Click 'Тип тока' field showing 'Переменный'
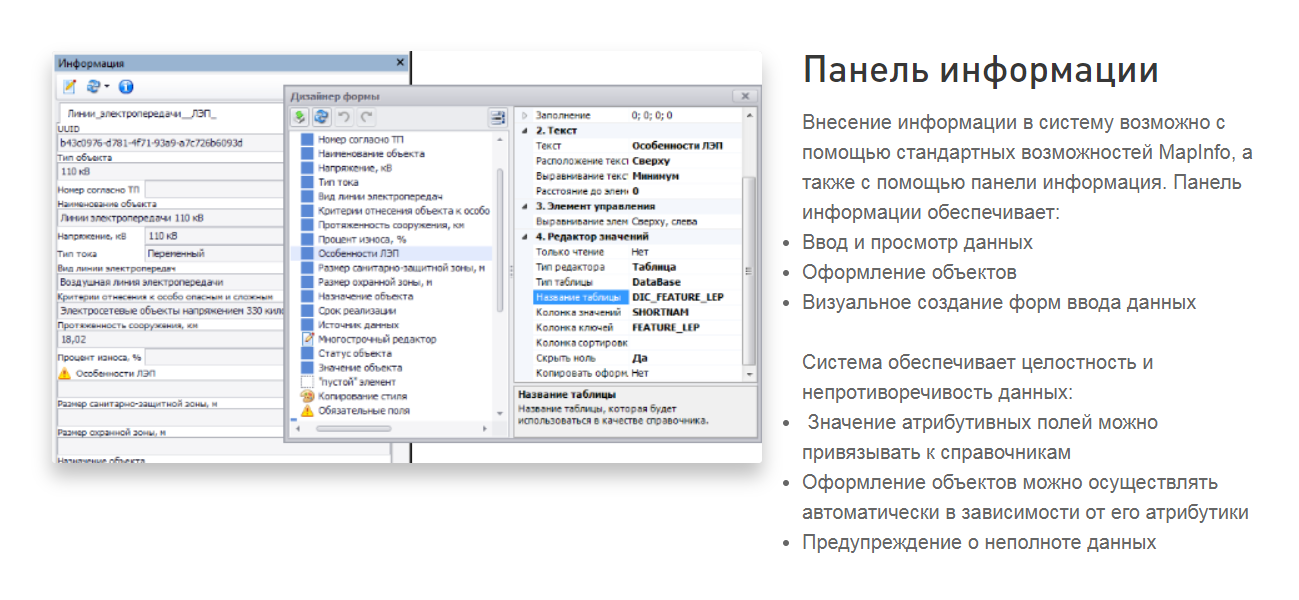 click(214, 253)
